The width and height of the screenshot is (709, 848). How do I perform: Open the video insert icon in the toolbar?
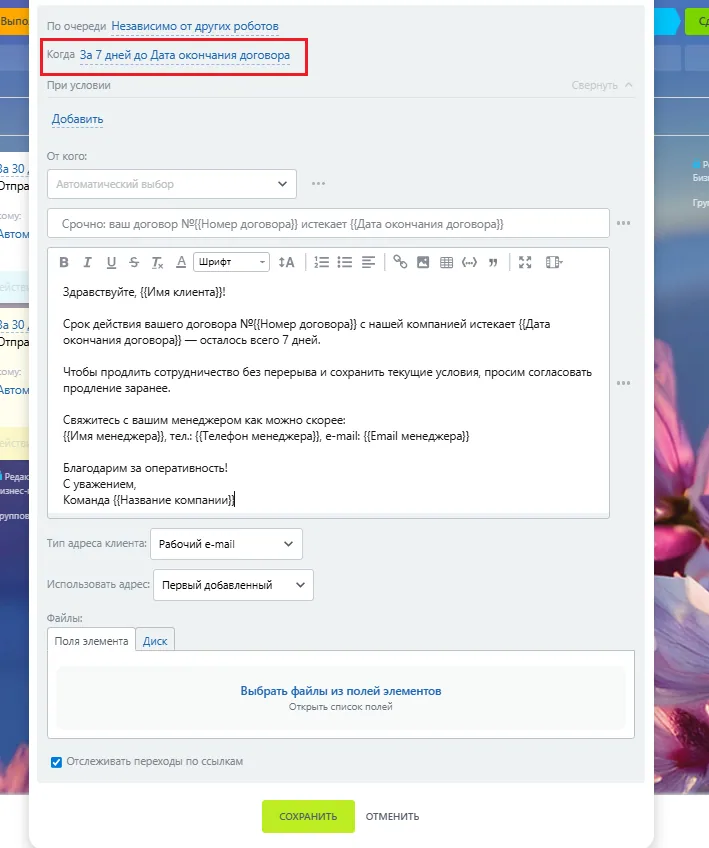coord(554,262)
